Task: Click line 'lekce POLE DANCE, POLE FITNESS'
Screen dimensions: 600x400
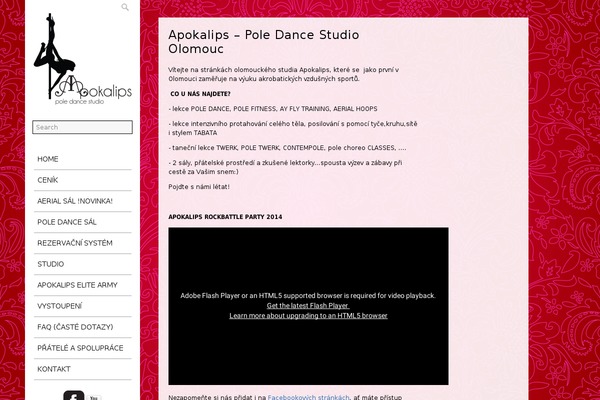Action: [x=273, y=109]
